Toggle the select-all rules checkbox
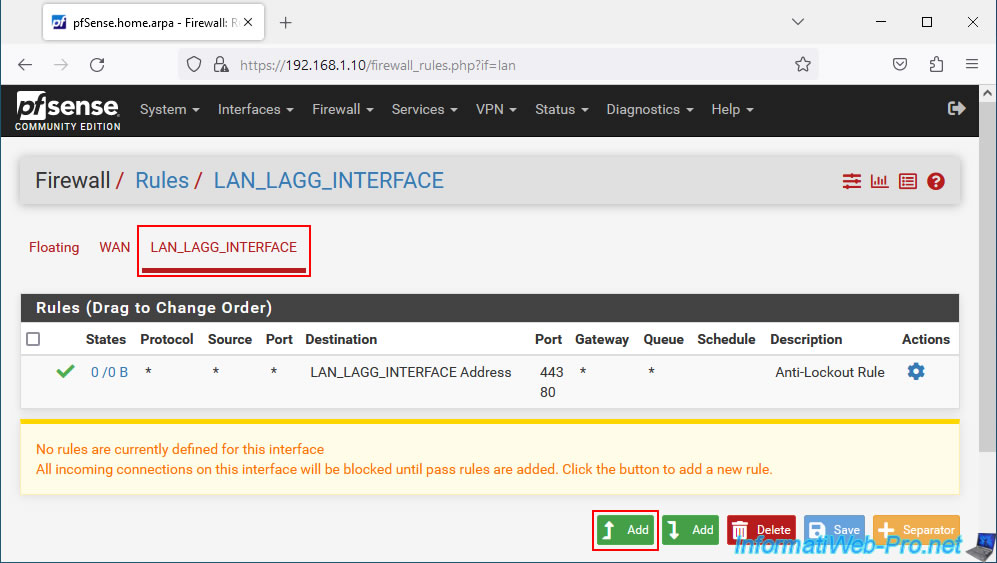Image resolution: width=997 pixels, height=563 pixels. click(x=33, y=339)
